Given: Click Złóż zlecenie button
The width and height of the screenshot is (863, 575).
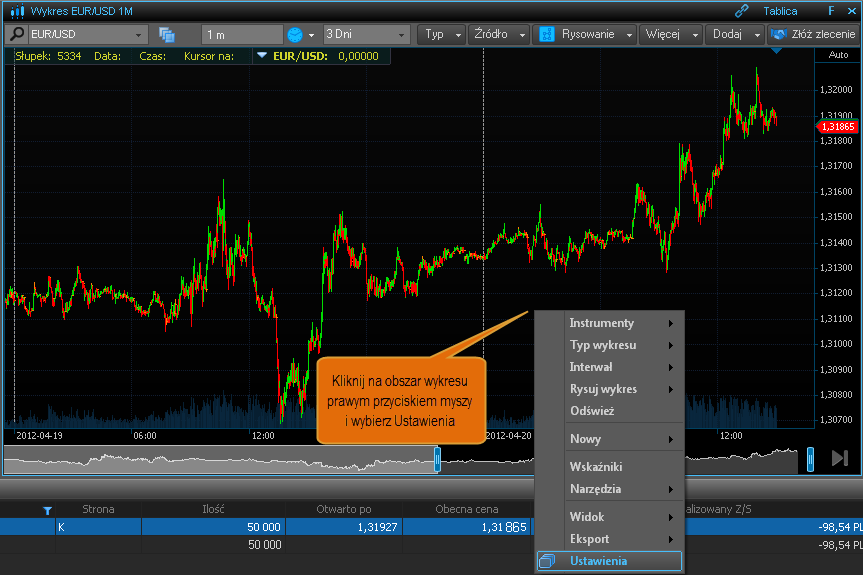Looking at the screenshot, I should pyautogui.click(x=813, y=35).
